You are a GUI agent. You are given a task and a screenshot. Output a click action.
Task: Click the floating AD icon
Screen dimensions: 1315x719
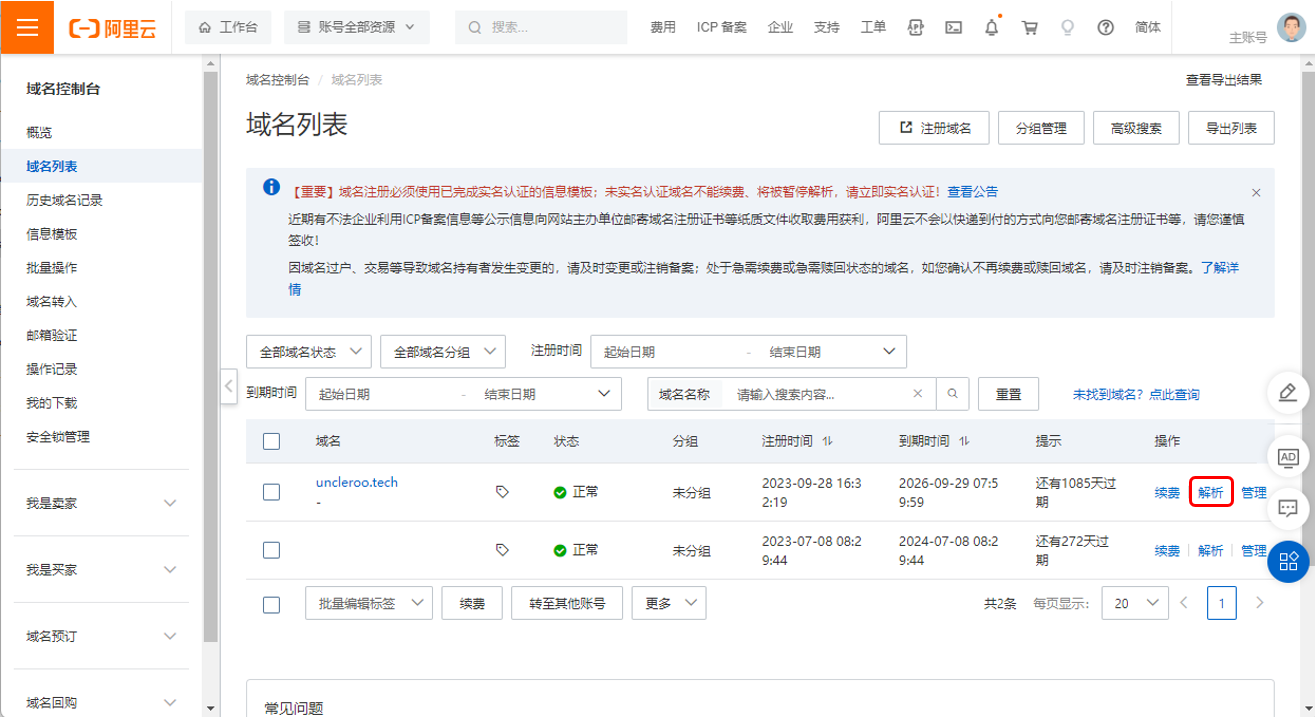(1288, 457)
